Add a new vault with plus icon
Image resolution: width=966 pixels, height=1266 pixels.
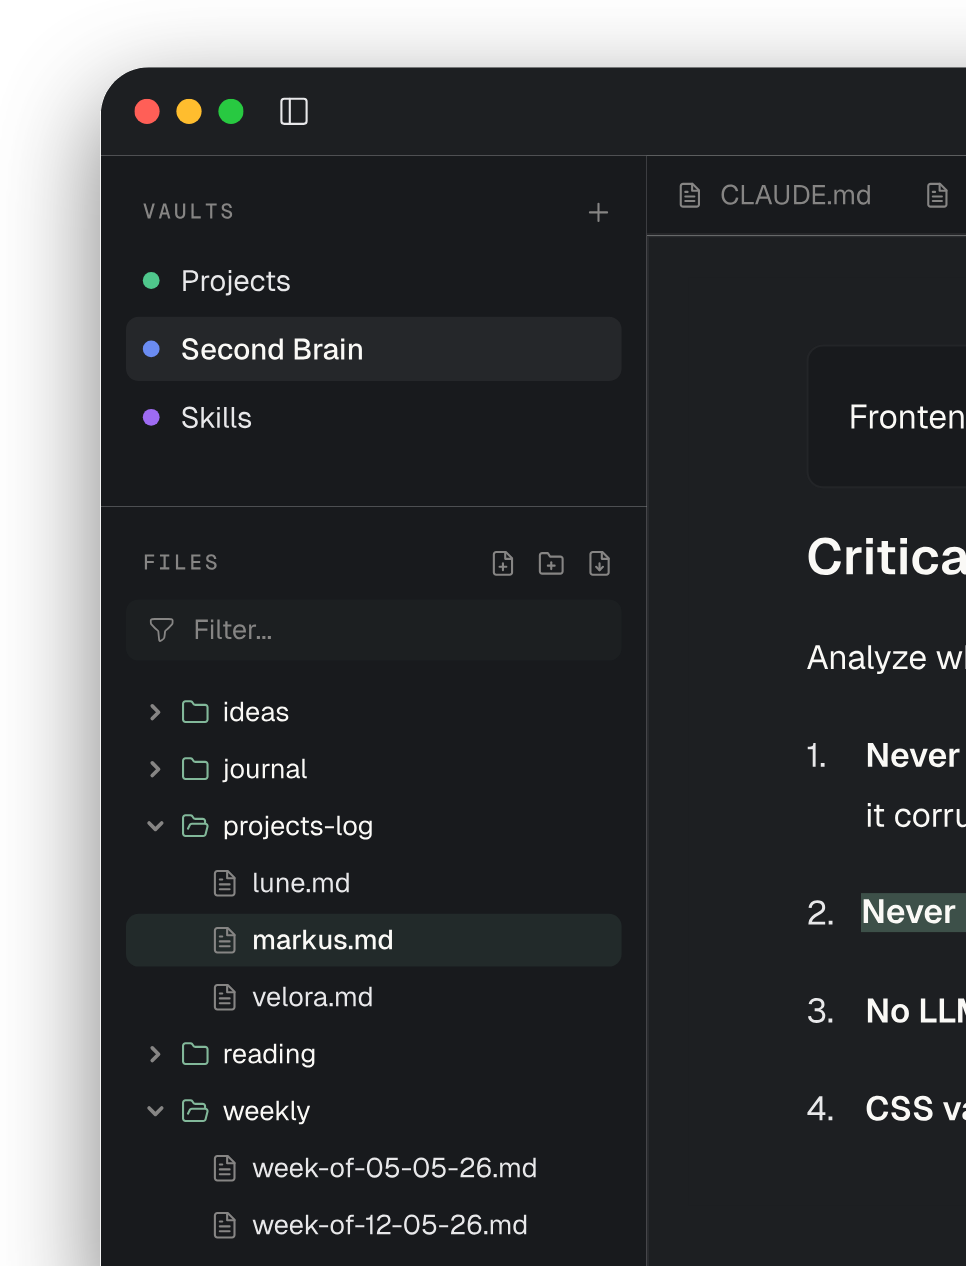598,212
